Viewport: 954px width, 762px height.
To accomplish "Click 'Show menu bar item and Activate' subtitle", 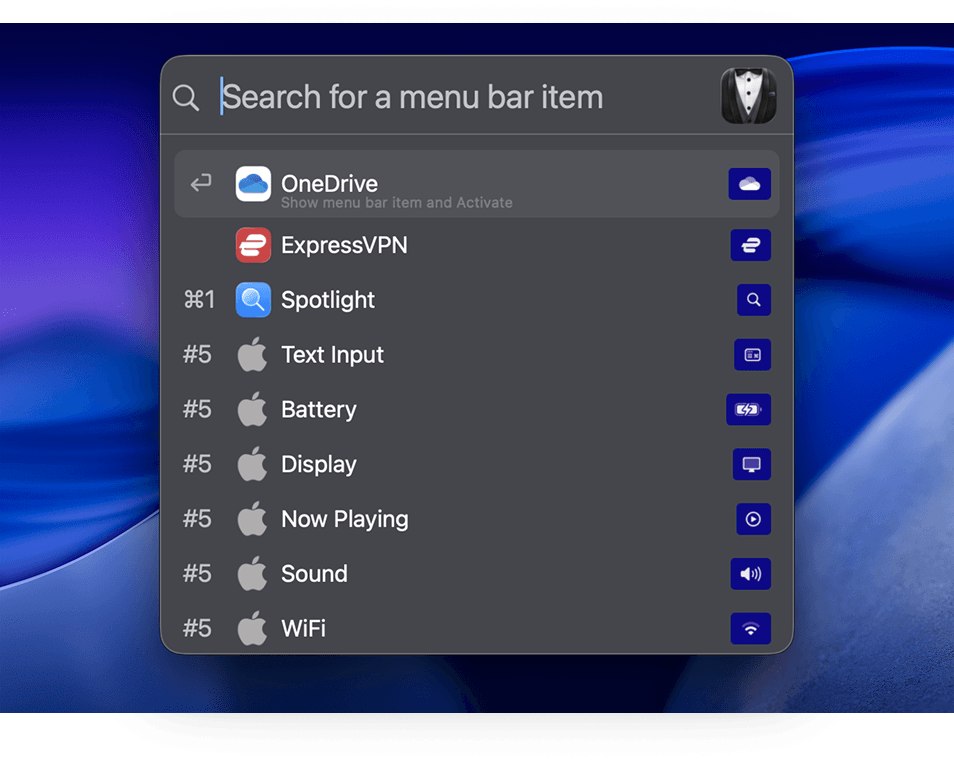I will pyautogui.click(x=397, y=203).
